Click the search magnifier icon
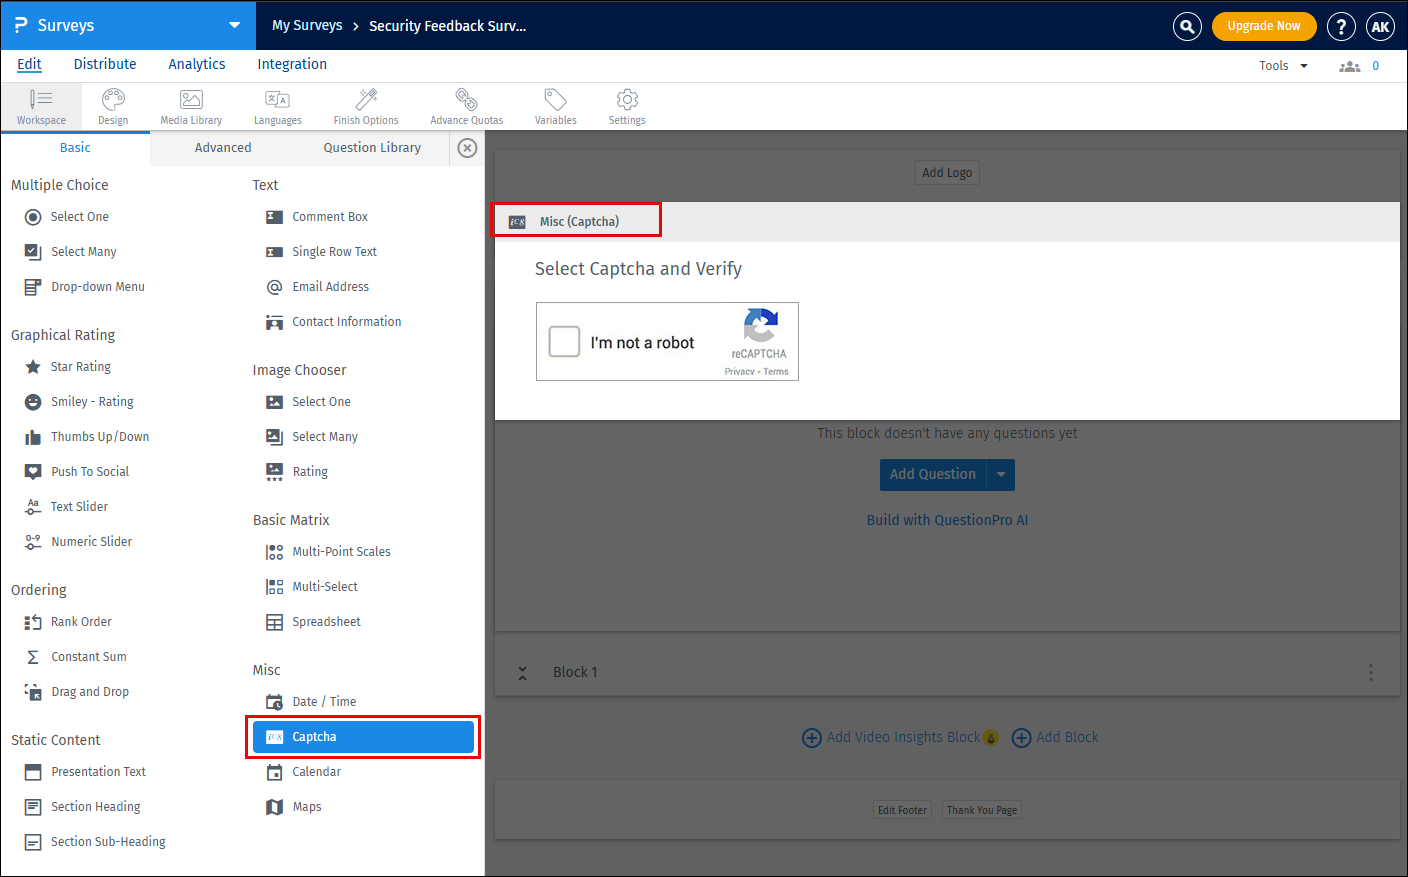The image size is (1408, 877). [x=1187, y=26]
